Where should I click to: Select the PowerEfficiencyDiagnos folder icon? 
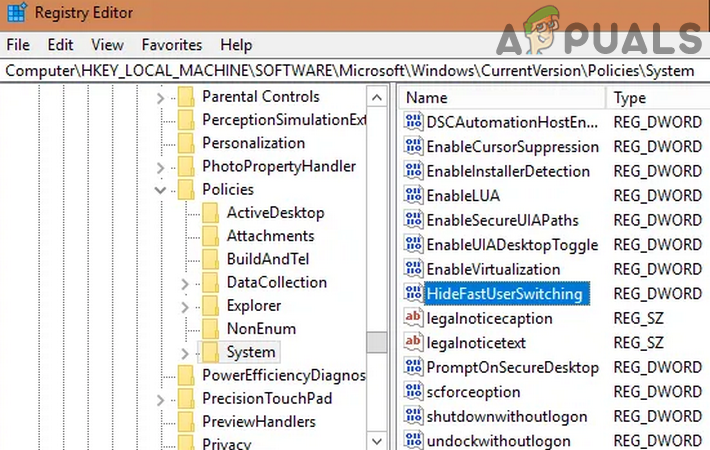[186, 375]
